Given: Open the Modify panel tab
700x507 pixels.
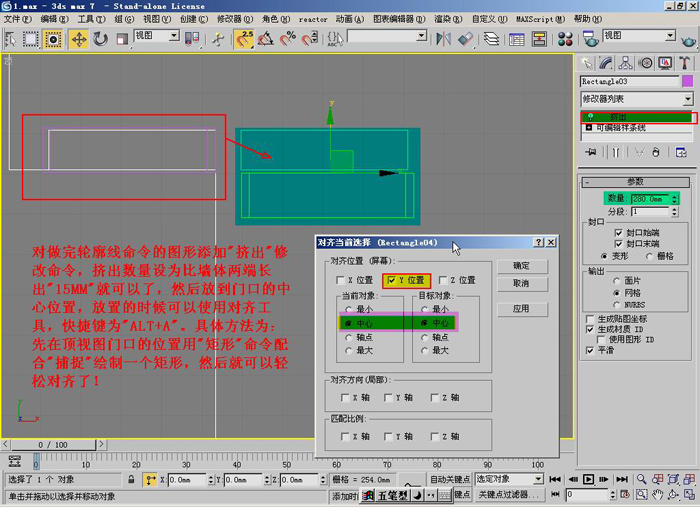Looking at the screenshot, I should point(606,63).
